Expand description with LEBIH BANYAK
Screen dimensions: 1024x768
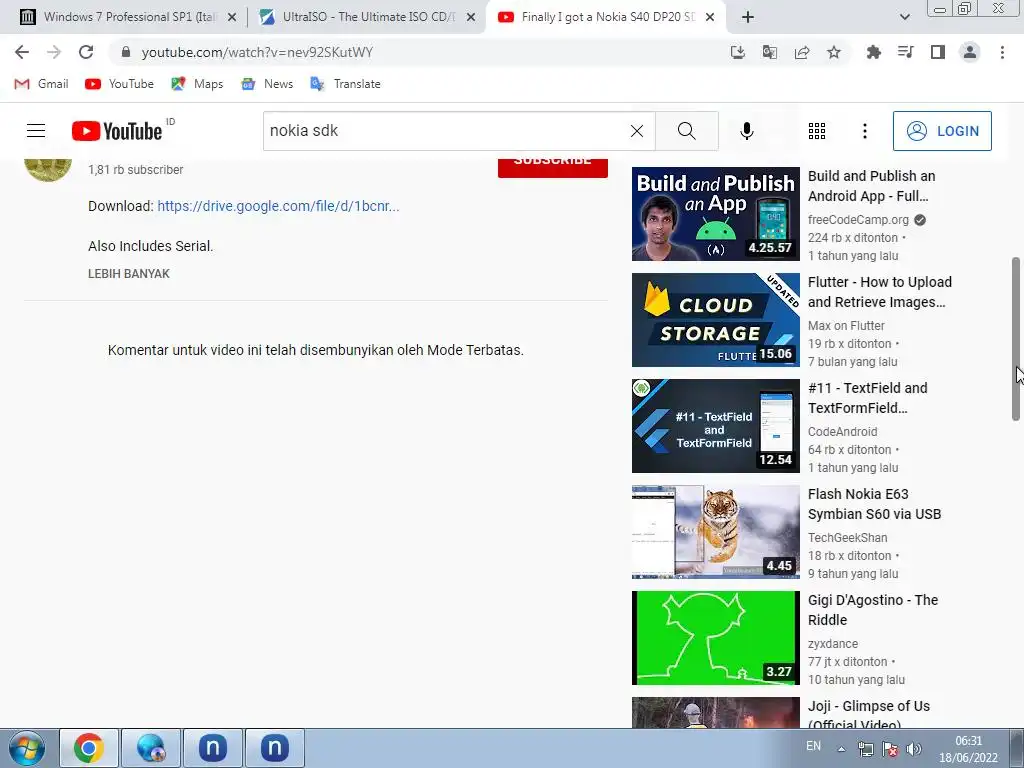click(x=129, y=274)
